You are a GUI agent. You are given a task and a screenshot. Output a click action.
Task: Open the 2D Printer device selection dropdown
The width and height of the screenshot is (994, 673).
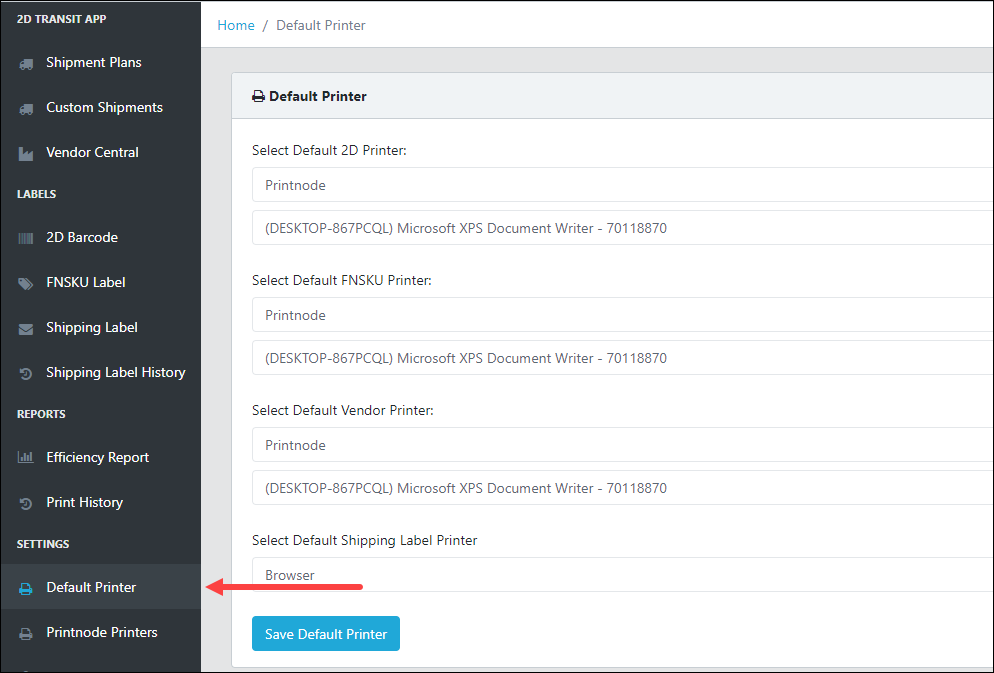(623, 228)
